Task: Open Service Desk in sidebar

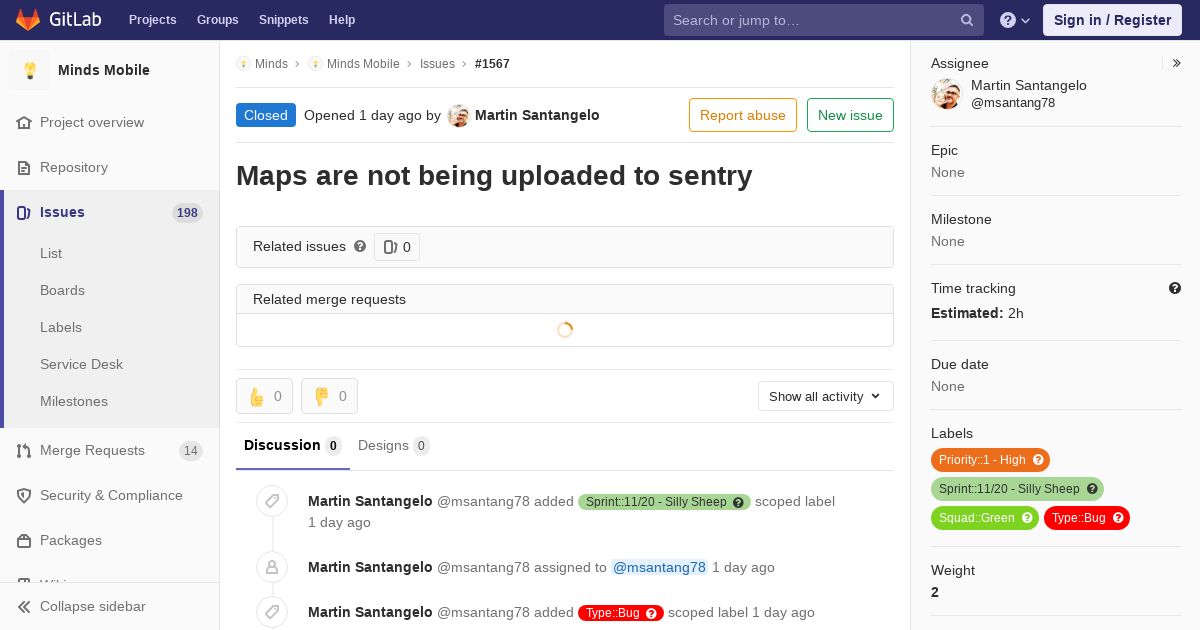Action: coord(81,364)
